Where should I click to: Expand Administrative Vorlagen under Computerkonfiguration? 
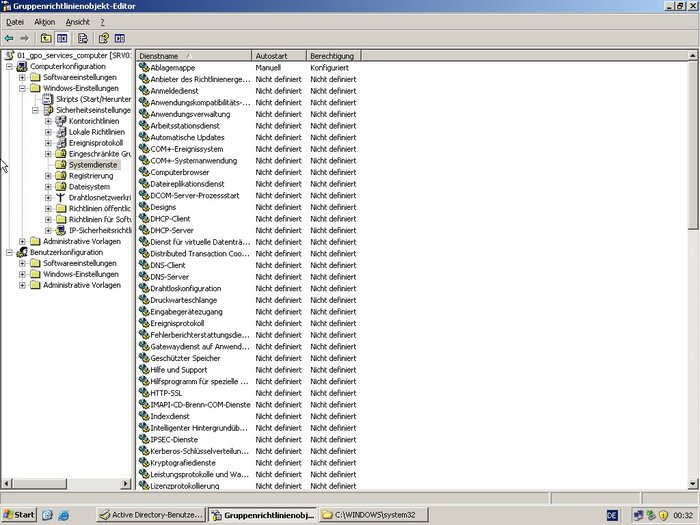click(22, 242)
